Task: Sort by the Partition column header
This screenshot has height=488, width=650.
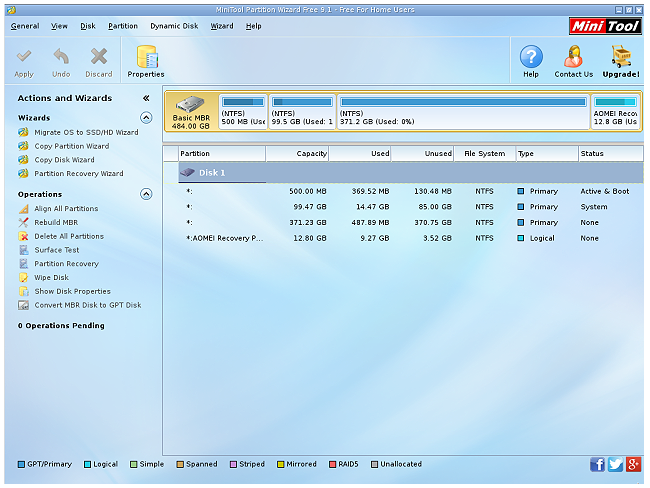Action: pyautogui.click(x=222, y=153)
